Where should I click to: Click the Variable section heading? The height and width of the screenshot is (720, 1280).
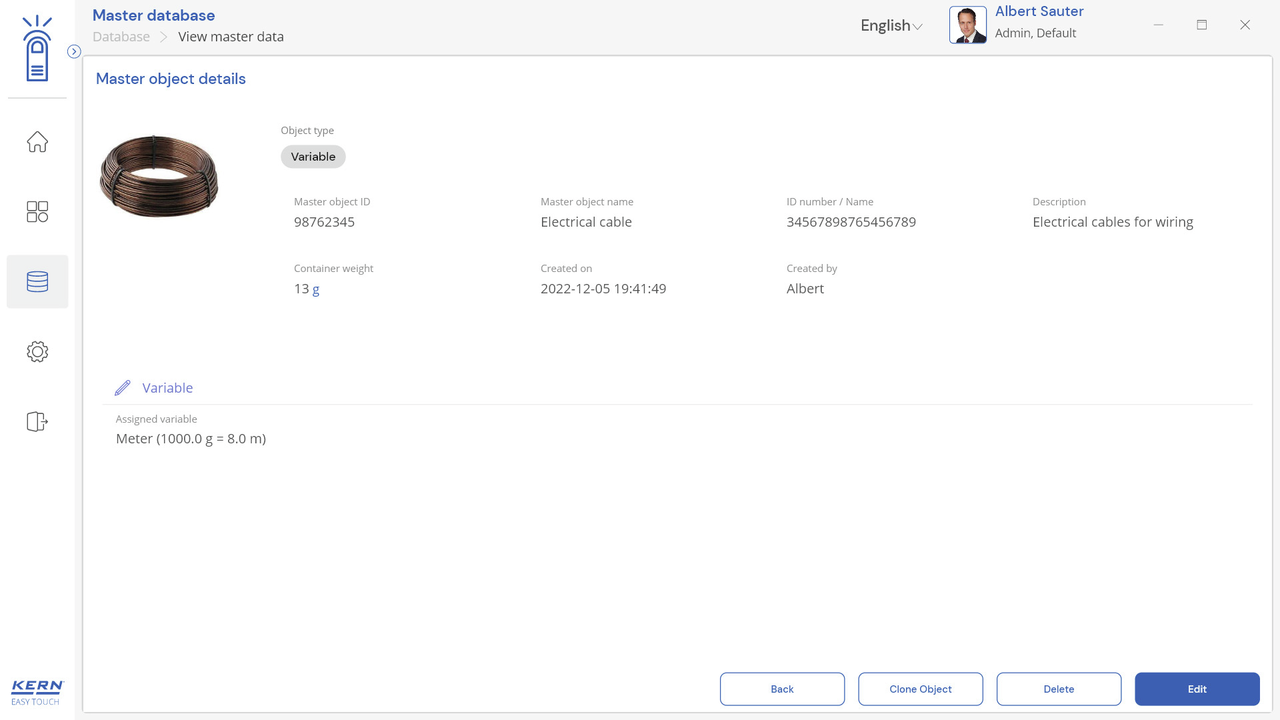pos(167,388)
